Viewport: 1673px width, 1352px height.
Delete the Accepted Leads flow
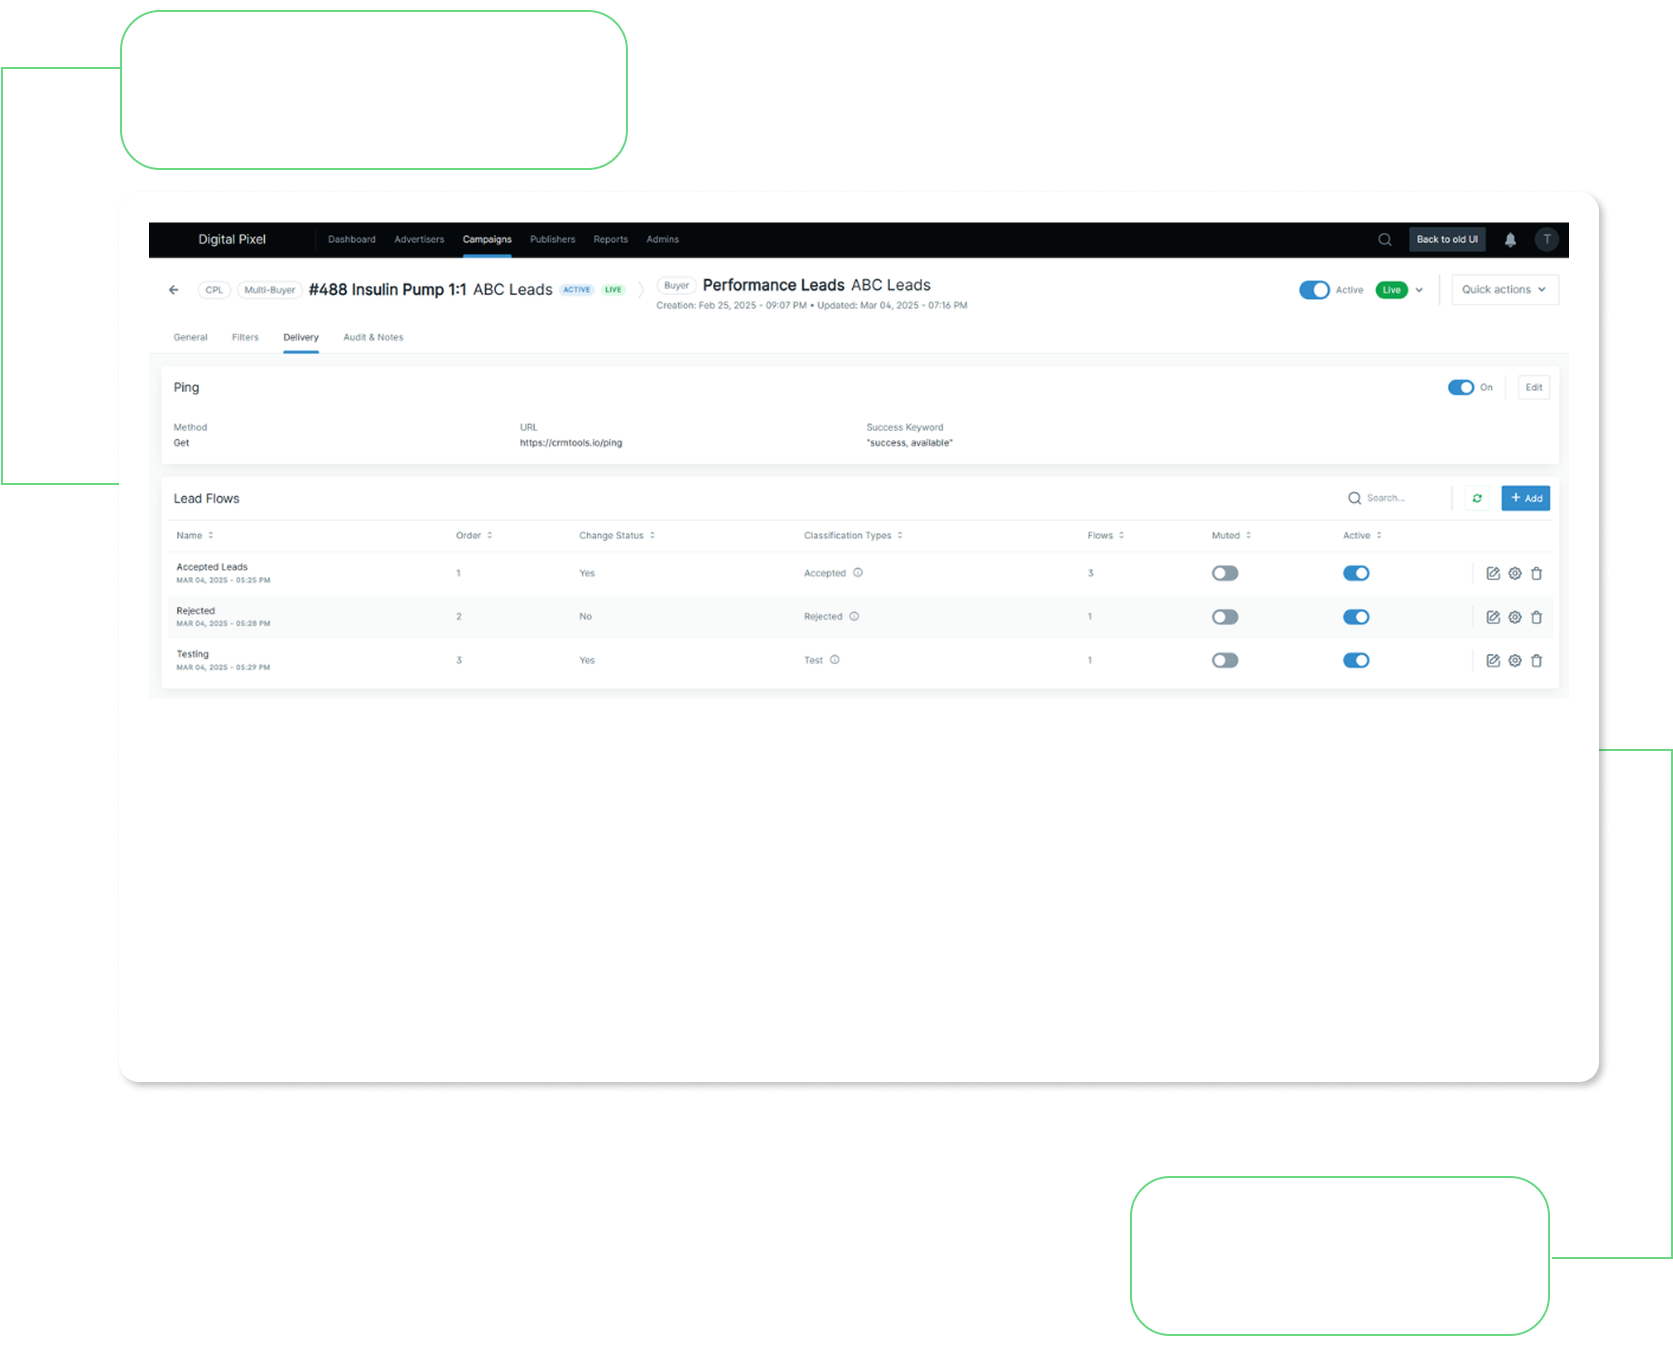pyautogui.click(x=1537, y=574)
